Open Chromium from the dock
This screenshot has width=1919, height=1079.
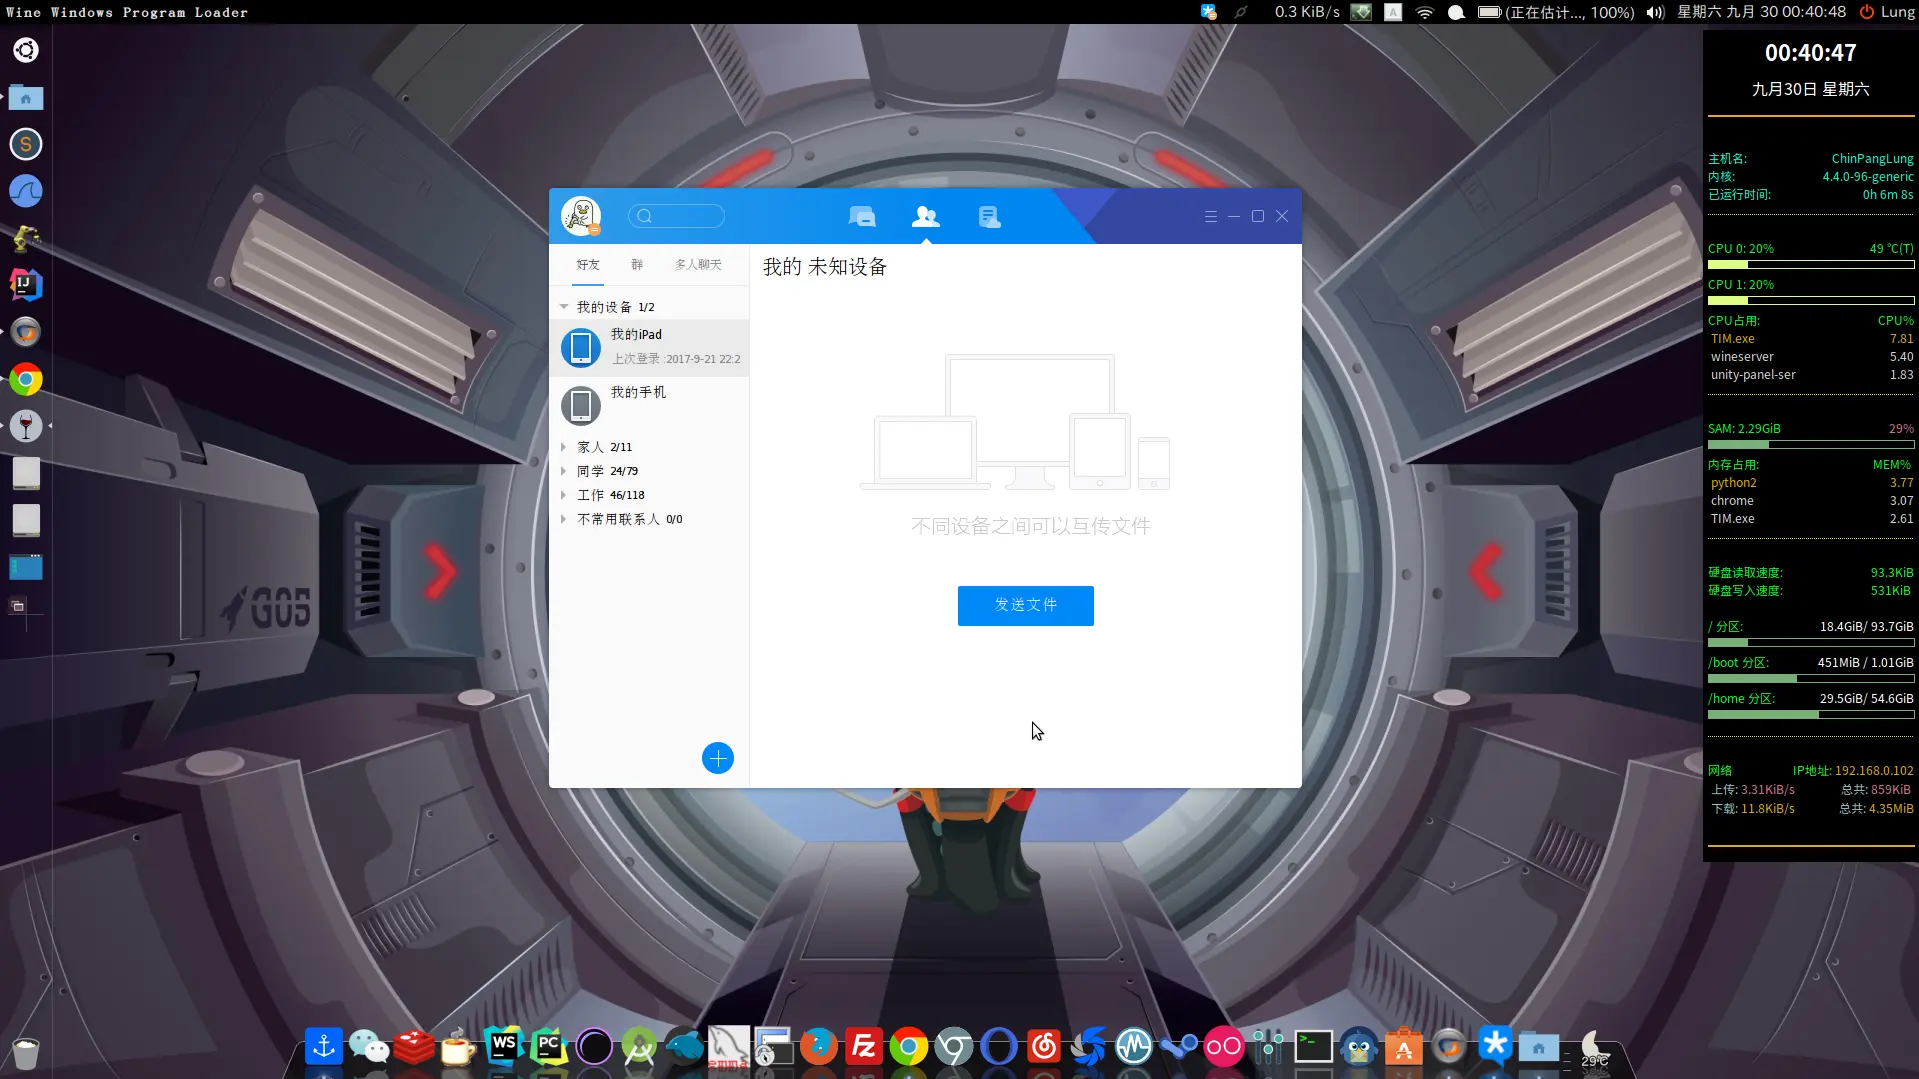click(x=954, y=1047)
